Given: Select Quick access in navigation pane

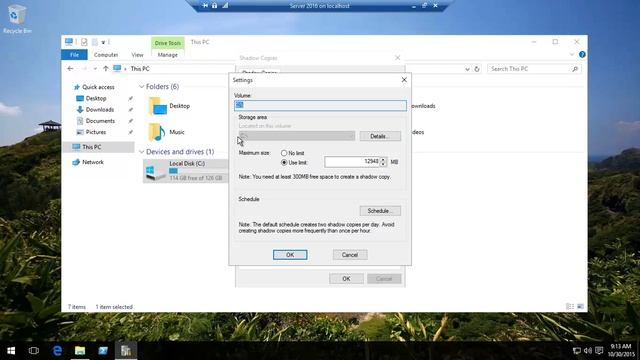Looking at the screenshot, I should coord(98,87).
